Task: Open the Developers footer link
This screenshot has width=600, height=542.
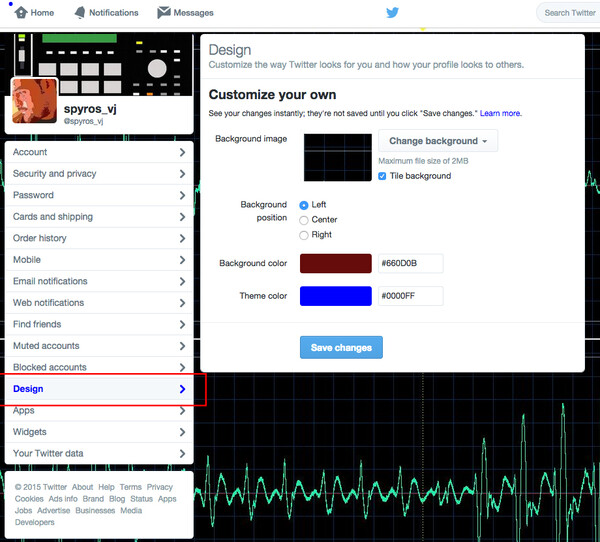Action: (x=34, y=522)
